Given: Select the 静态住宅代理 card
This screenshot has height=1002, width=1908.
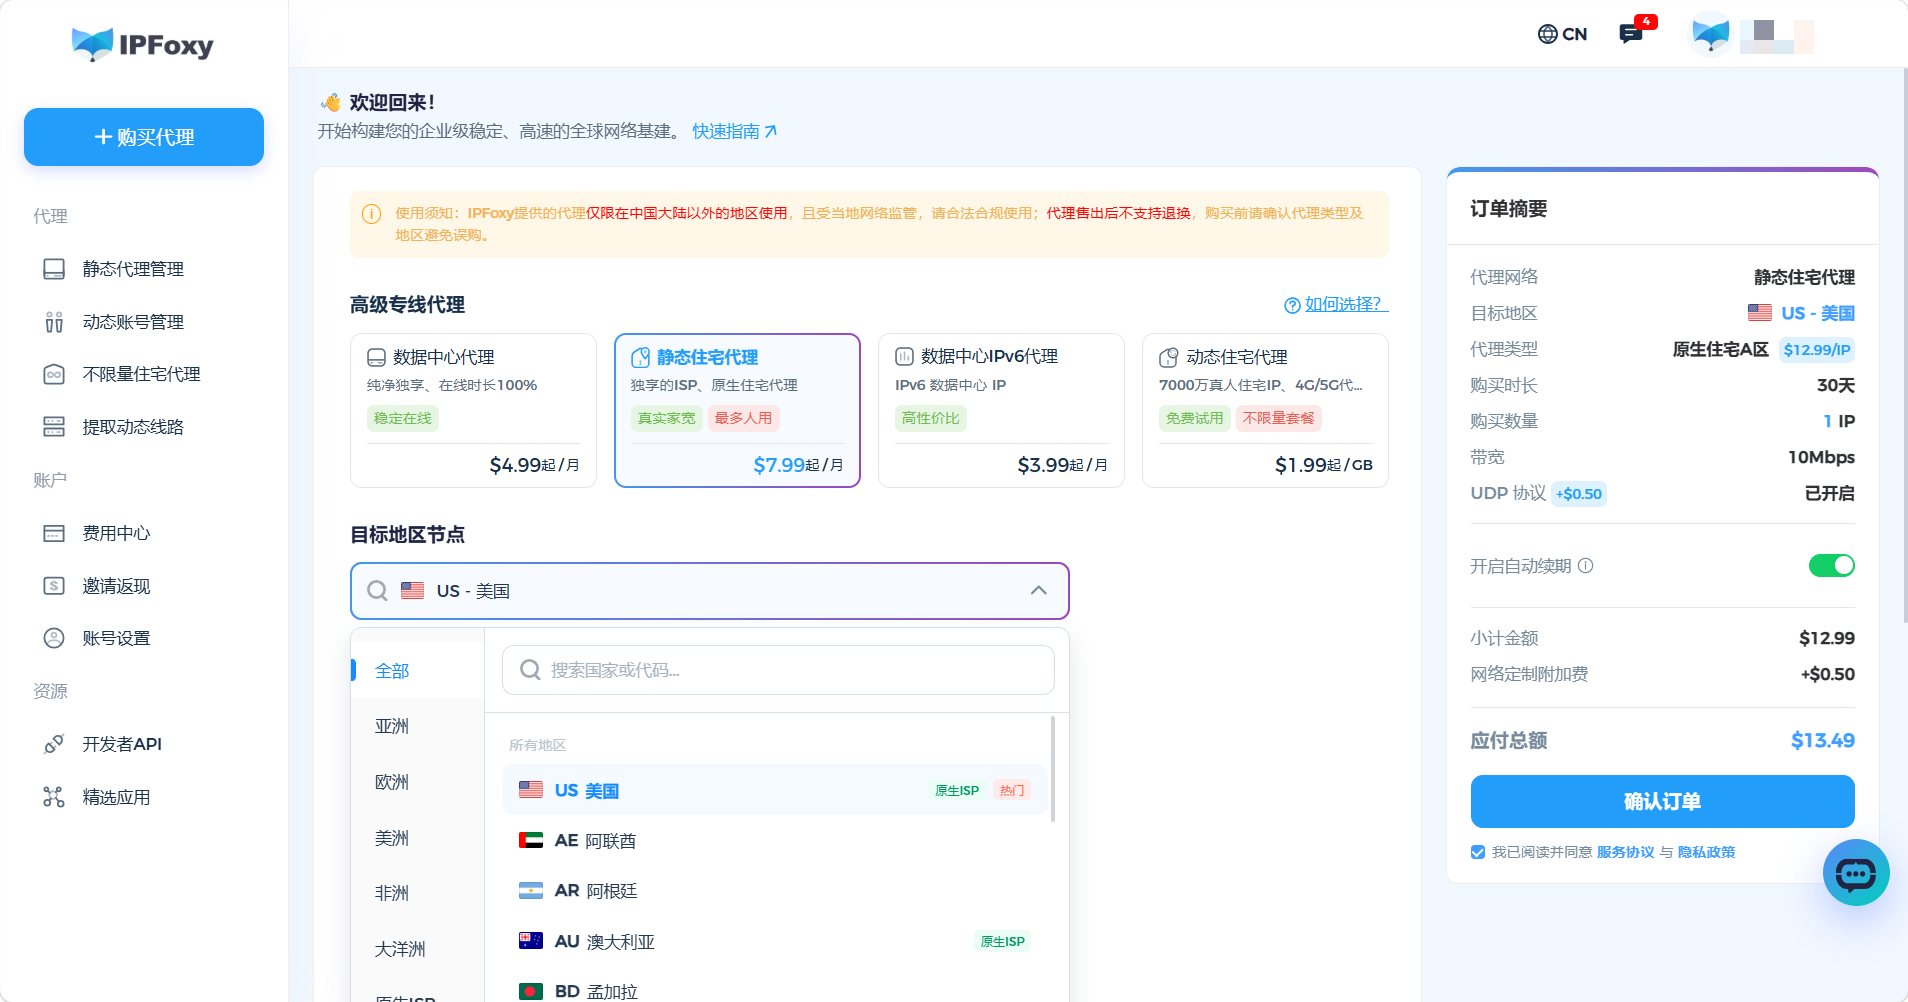Looking at the screenshot, I should (737, 410).
